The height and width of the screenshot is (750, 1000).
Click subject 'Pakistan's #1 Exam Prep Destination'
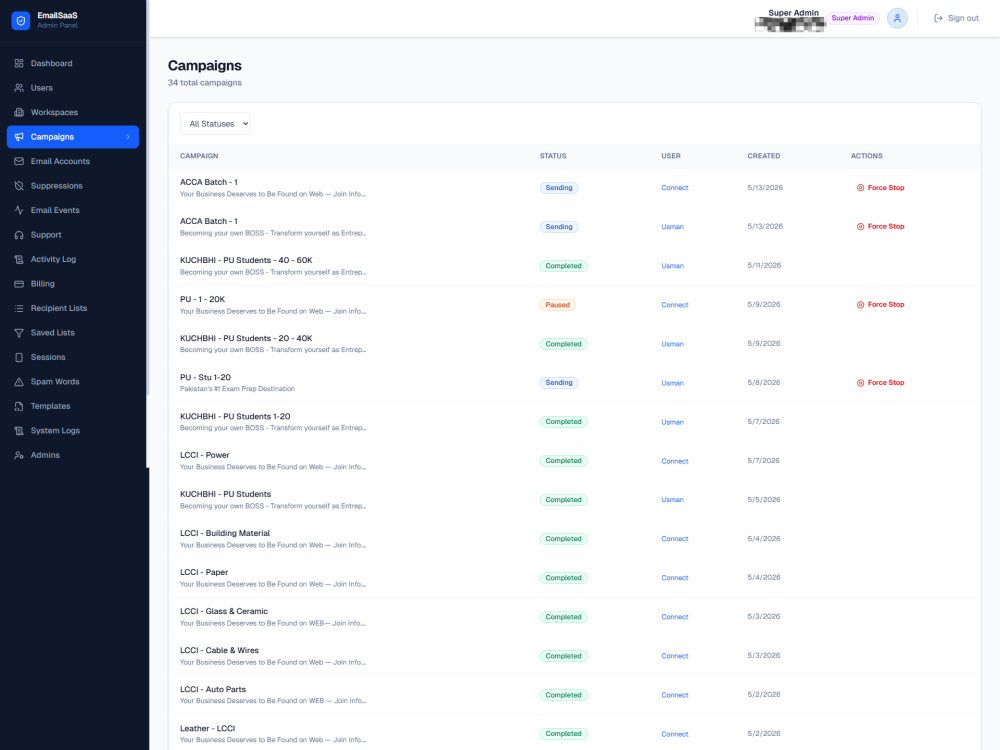pos(237,389)
